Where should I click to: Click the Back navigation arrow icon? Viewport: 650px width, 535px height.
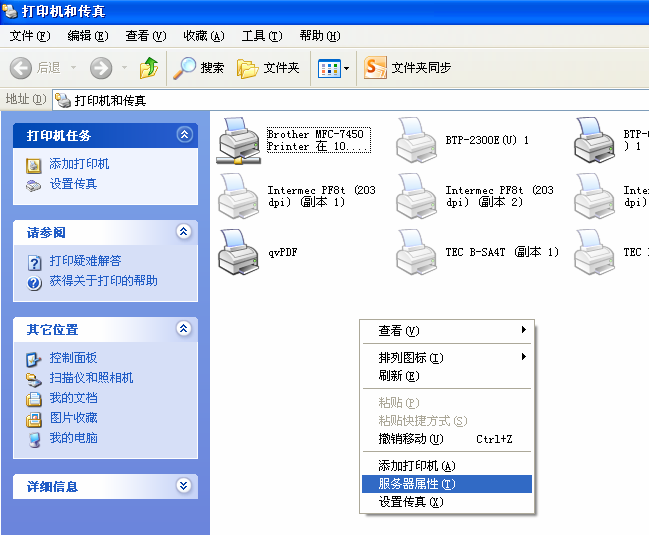21,68
